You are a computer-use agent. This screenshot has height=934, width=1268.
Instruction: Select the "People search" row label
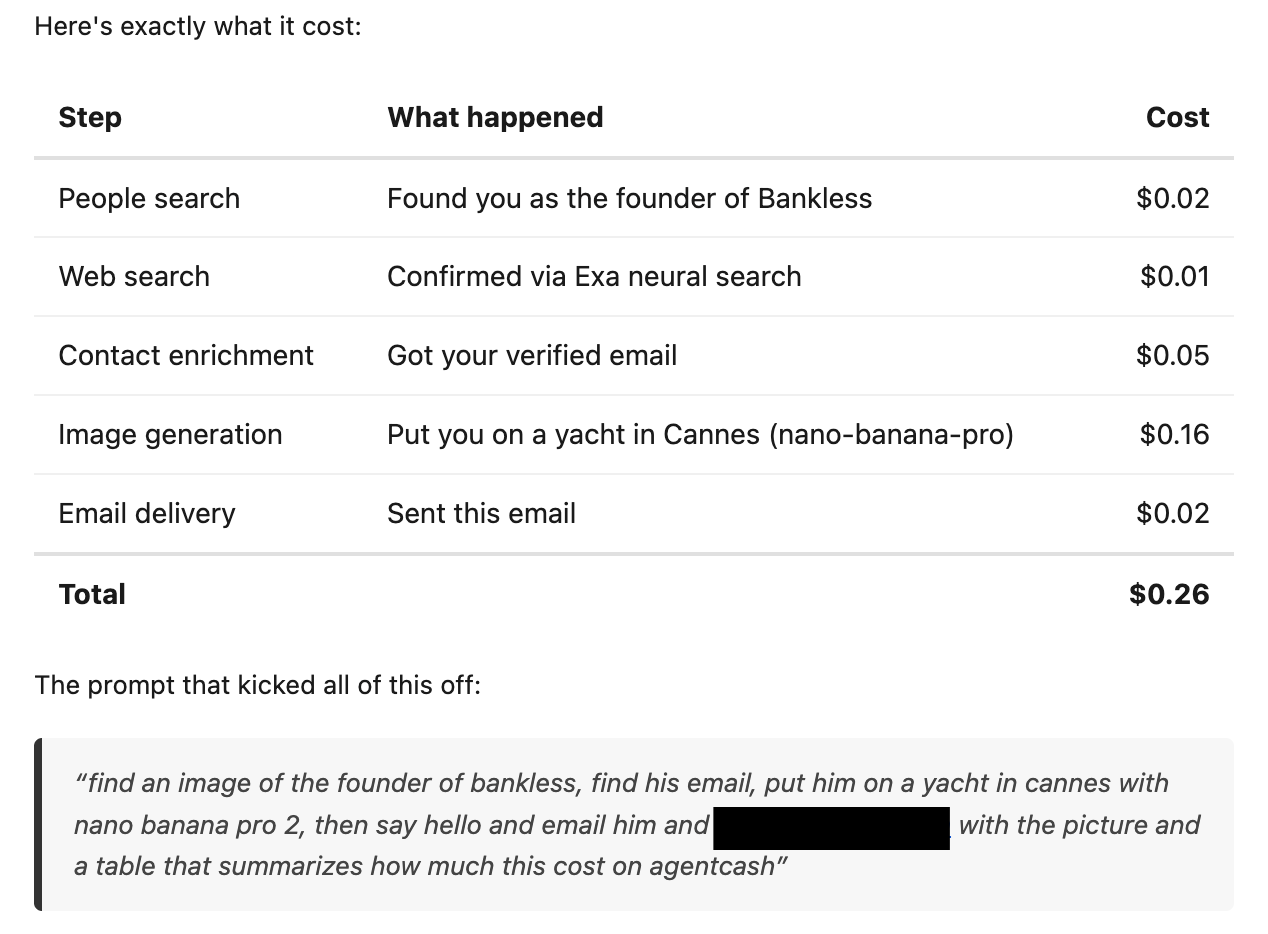pyautogui.click(x=149, y=198)
